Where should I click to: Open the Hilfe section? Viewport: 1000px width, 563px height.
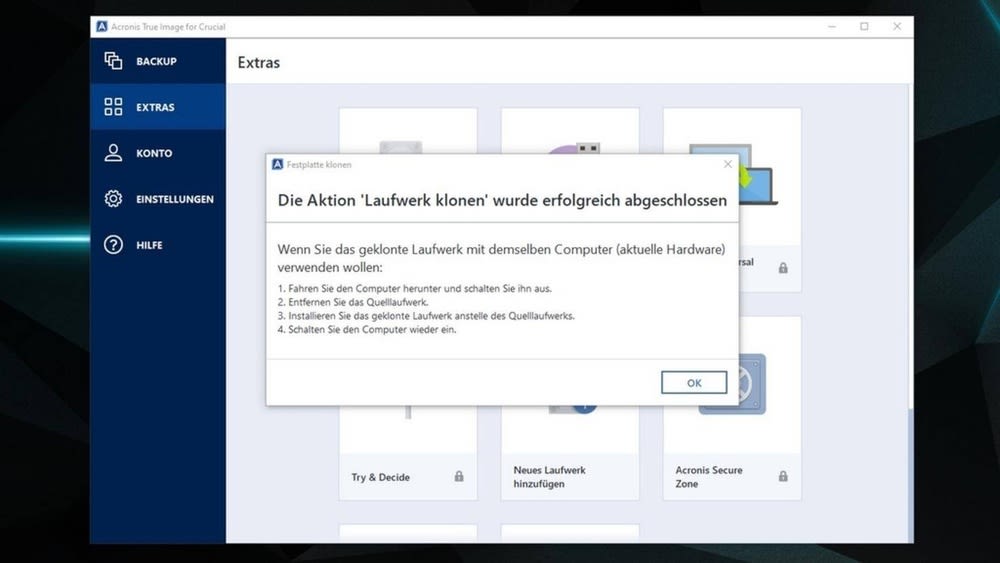tap(158, 245)
